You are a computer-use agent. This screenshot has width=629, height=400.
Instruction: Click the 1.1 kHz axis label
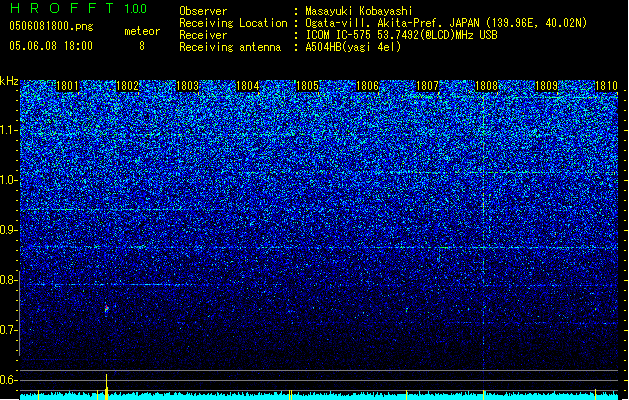[x=9, y=130]
